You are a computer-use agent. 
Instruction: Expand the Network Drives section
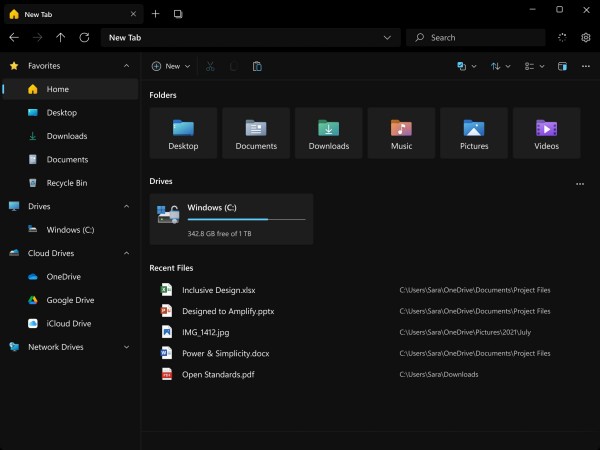(x=126, y=347)
